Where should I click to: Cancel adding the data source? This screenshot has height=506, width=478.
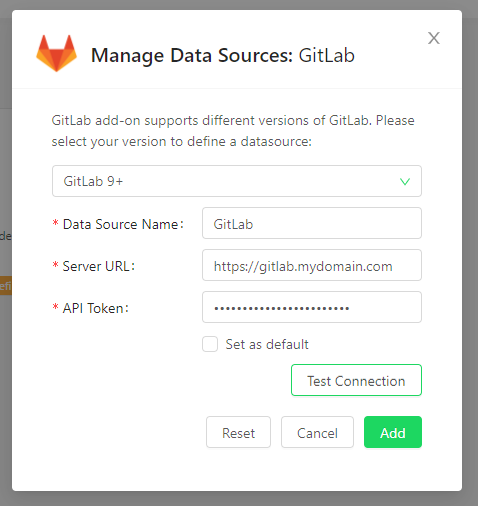coord(317,432)
